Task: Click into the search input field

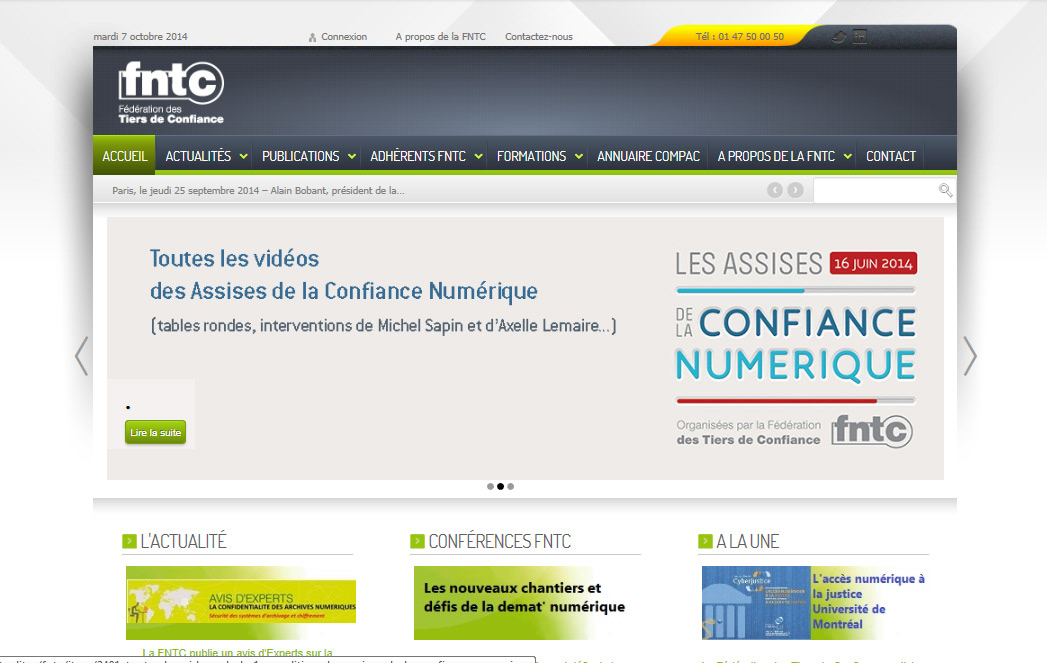Action: click(875, 190)
